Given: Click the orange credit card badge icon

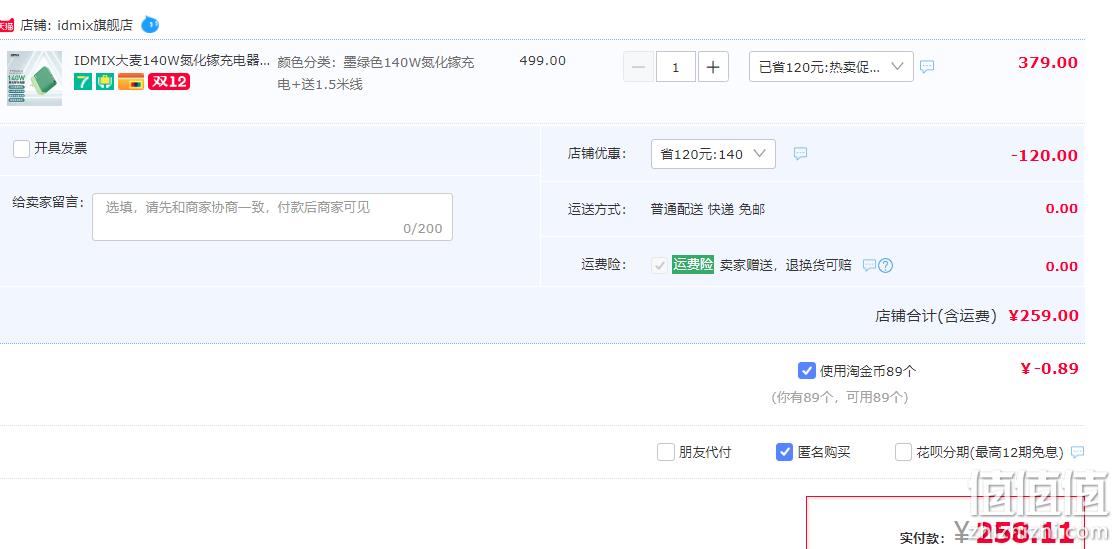Looking at the screenshot, I should click(x=131, y=82).
